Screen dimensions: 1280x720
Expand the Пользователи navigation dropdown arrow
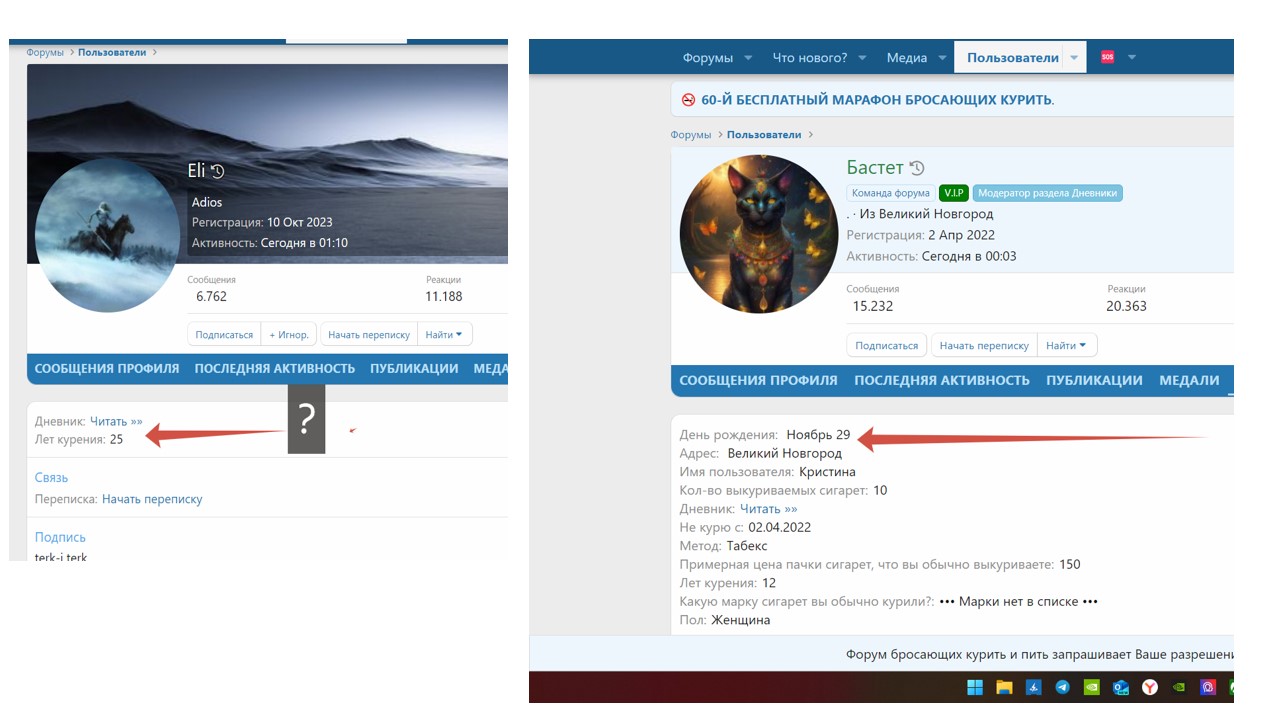pos(1074,58)
